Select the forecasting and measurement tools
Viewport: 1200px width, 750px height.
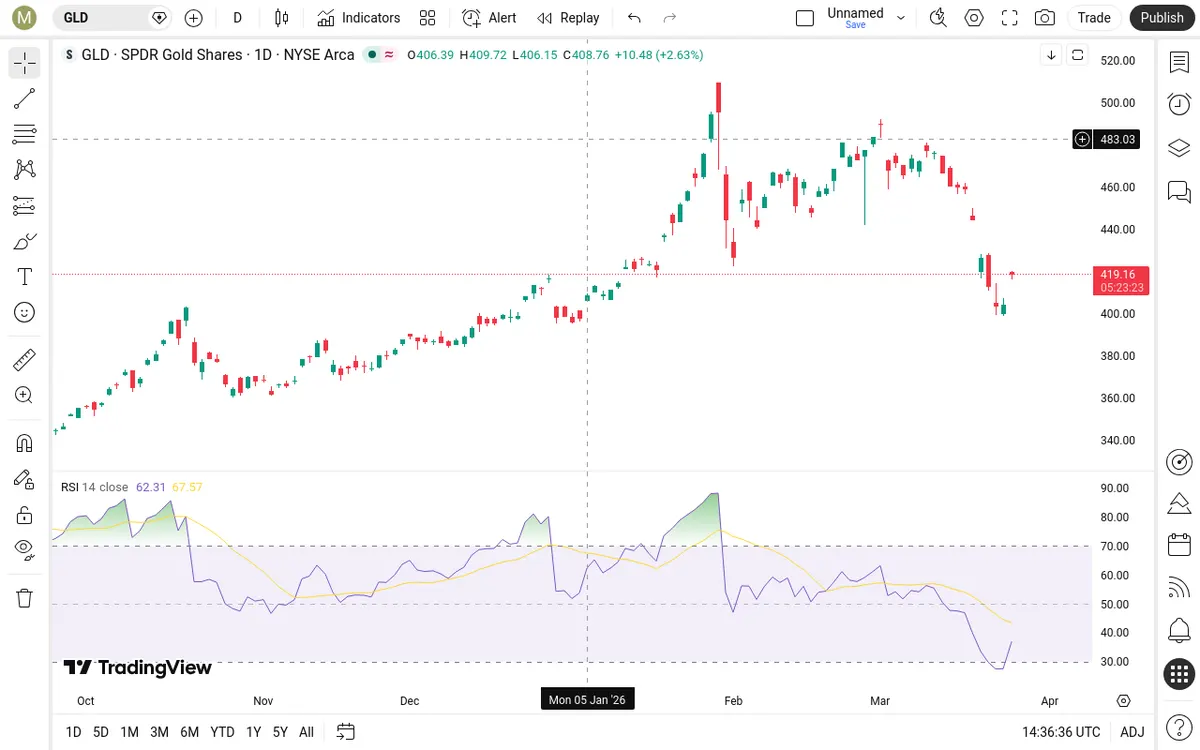coord(25,206)
